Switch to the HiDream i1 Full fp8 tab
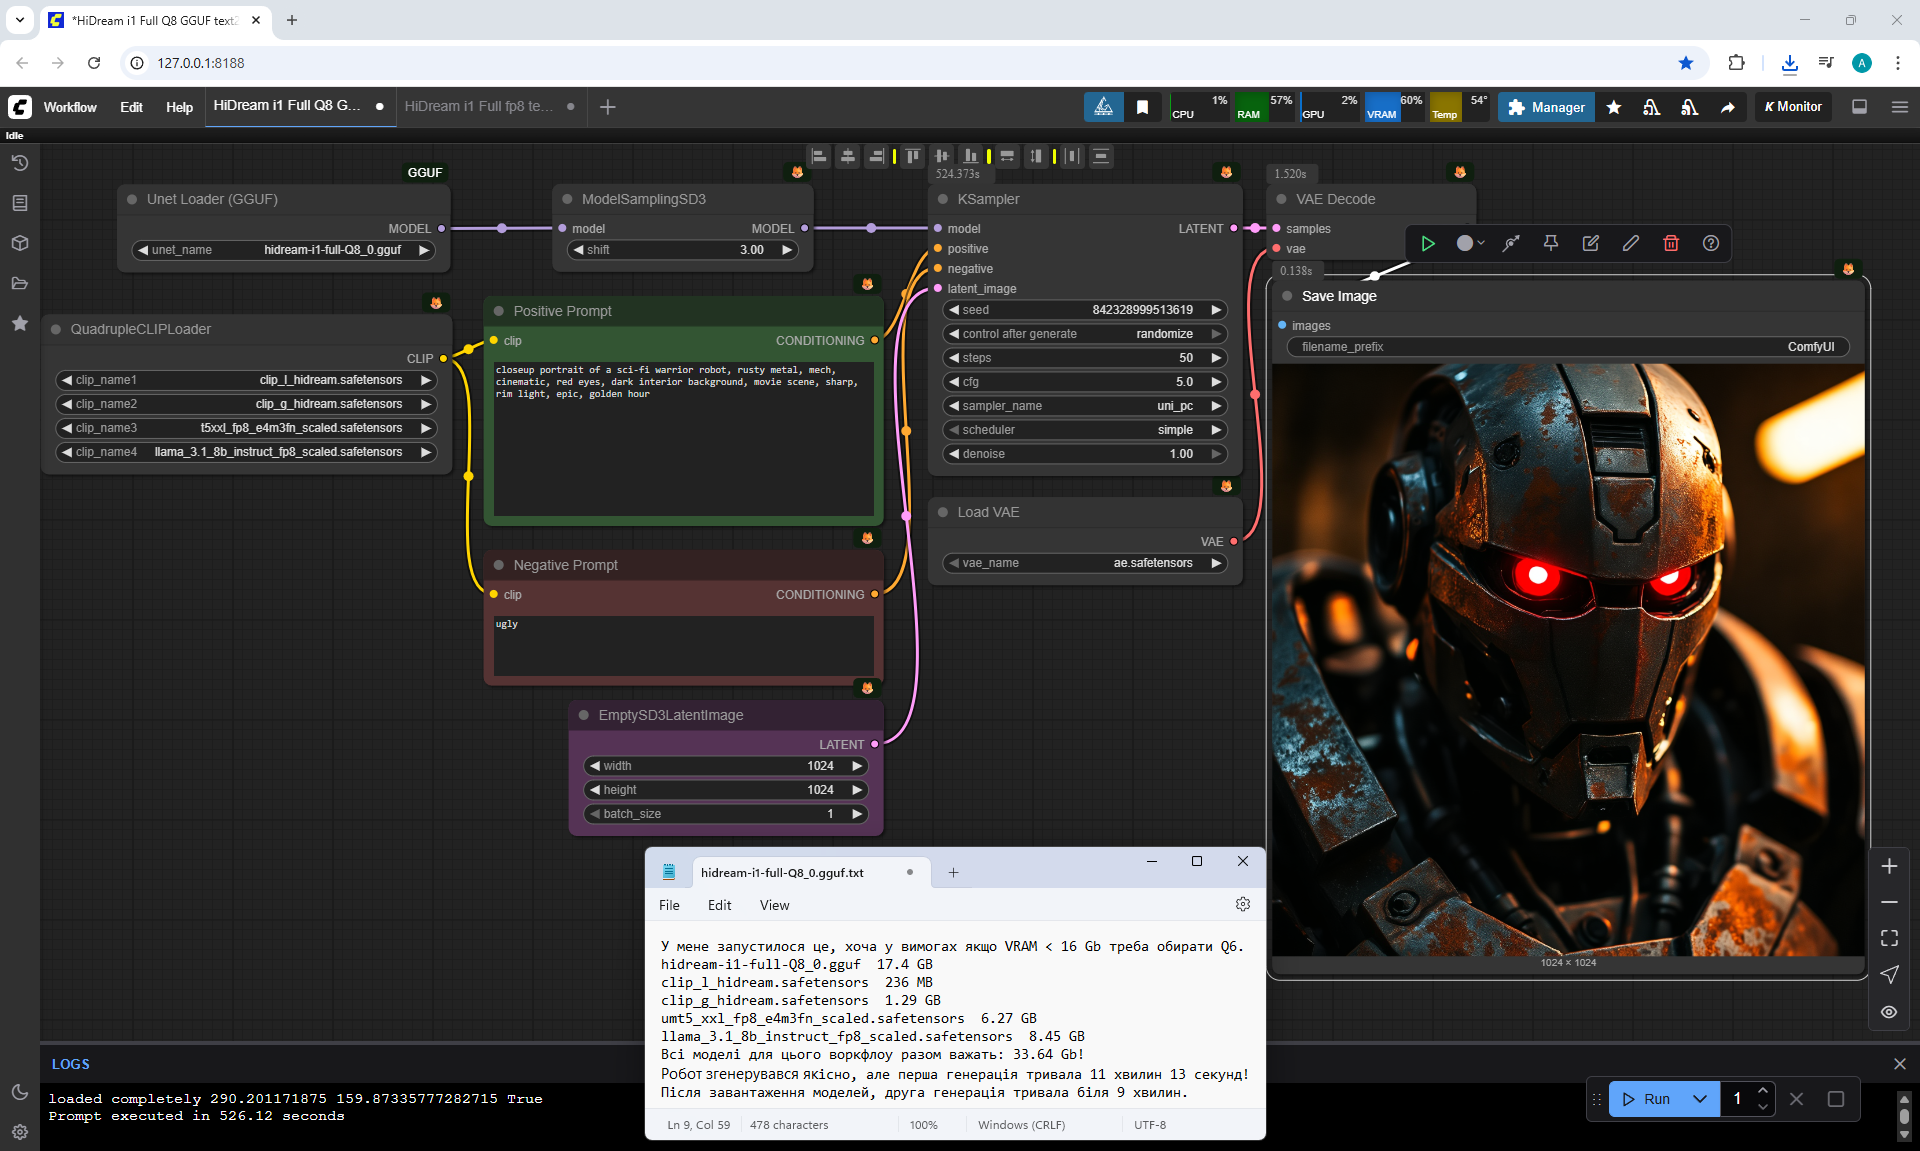Screen dimensions: 1920x1151 pos(478,106)
